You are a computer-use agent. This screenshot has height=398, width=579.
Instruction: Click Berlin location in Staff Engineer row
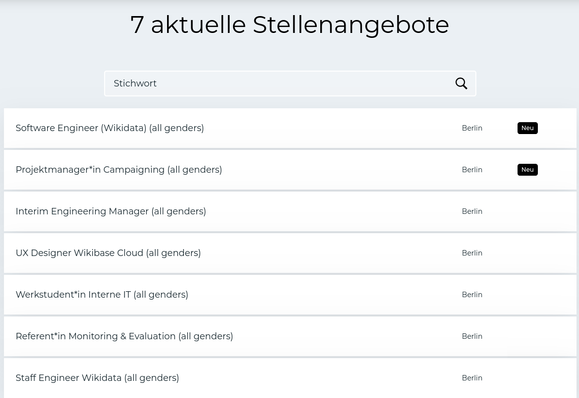click(x=472, y=378)
